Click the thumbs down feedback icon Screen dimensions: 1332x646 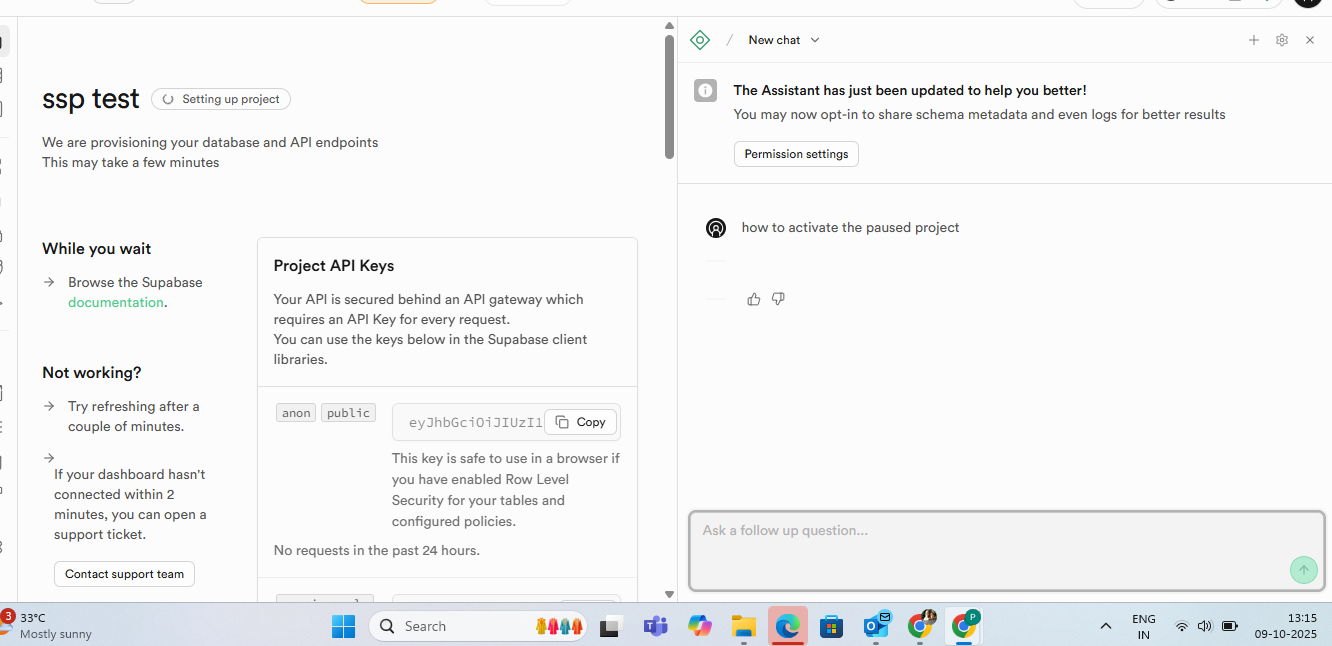[x=778, y=299]
